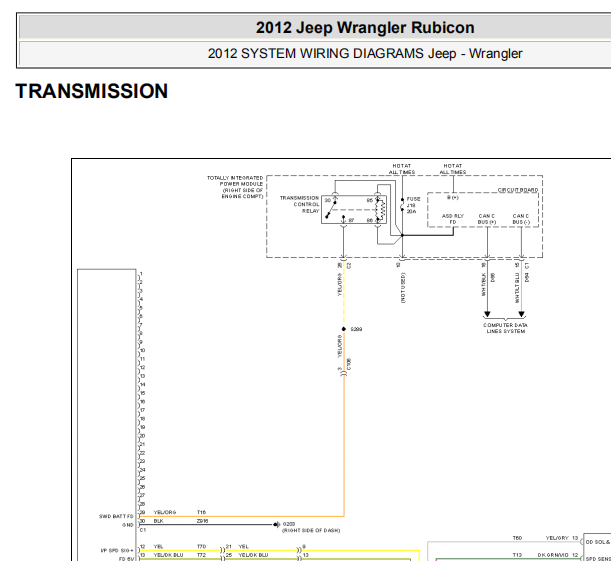Click the 'CAN C BUS (-)' label
Viewport: 611px width, 561px height.
(521, 219)
